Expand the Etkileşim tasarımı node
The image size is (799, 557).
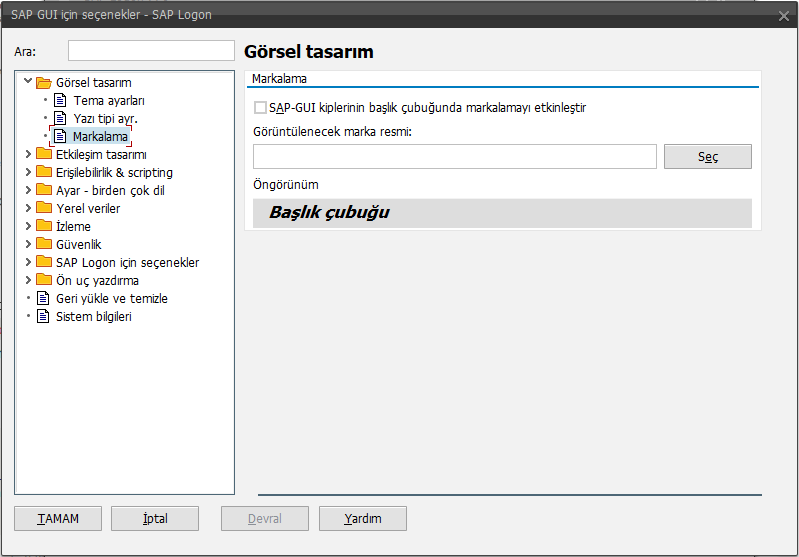click(28, 154)
